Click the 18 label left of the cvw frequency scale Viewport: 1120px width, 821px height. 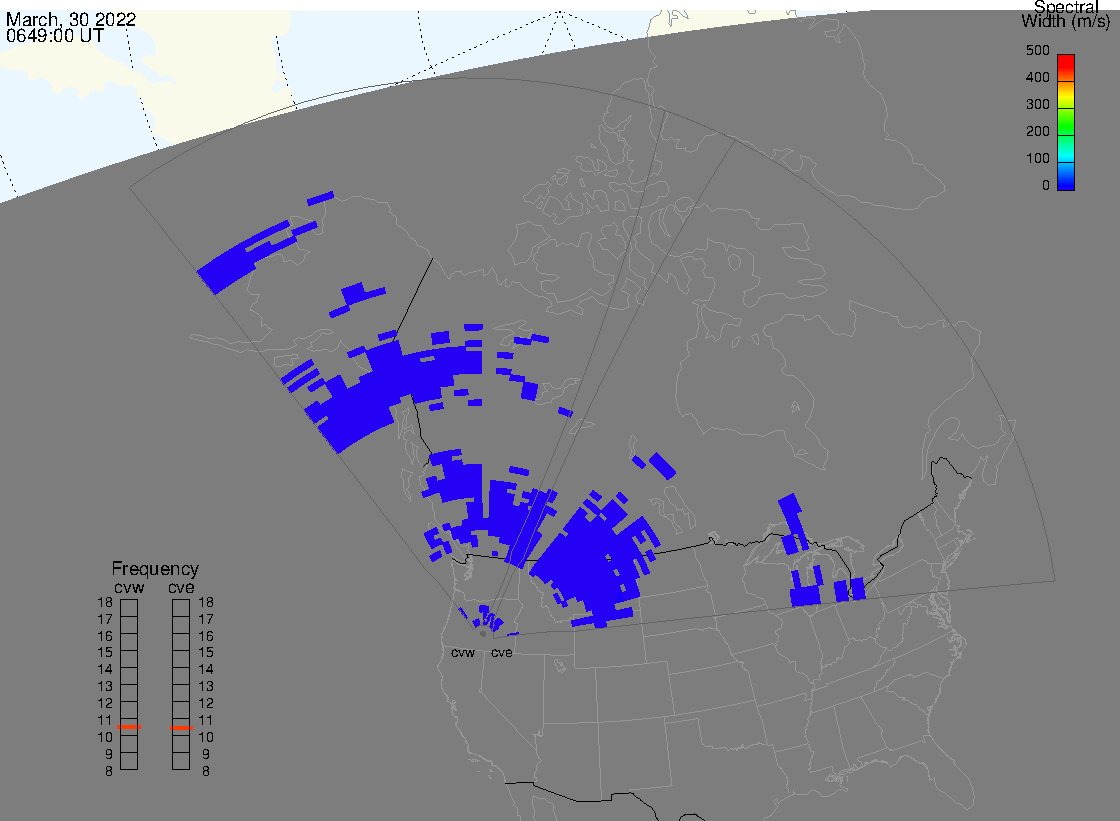point(105,602)
